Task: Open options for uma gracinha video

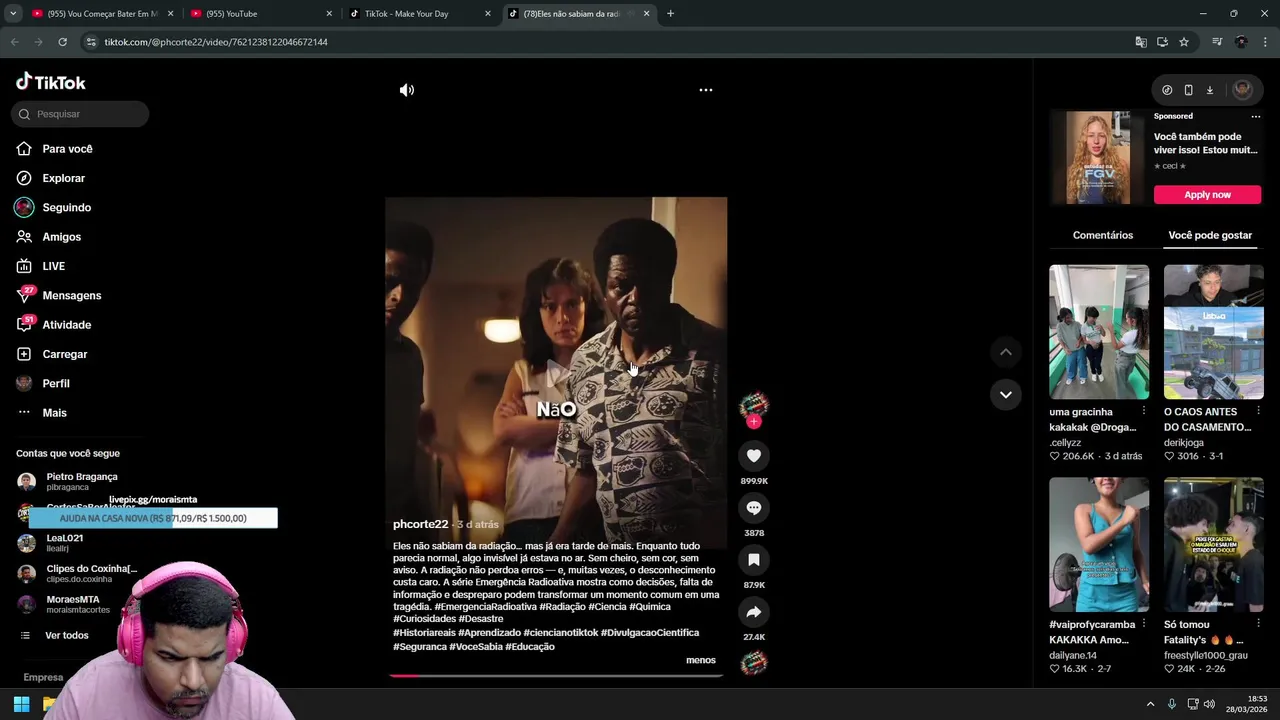Action: coord(1144,411)
